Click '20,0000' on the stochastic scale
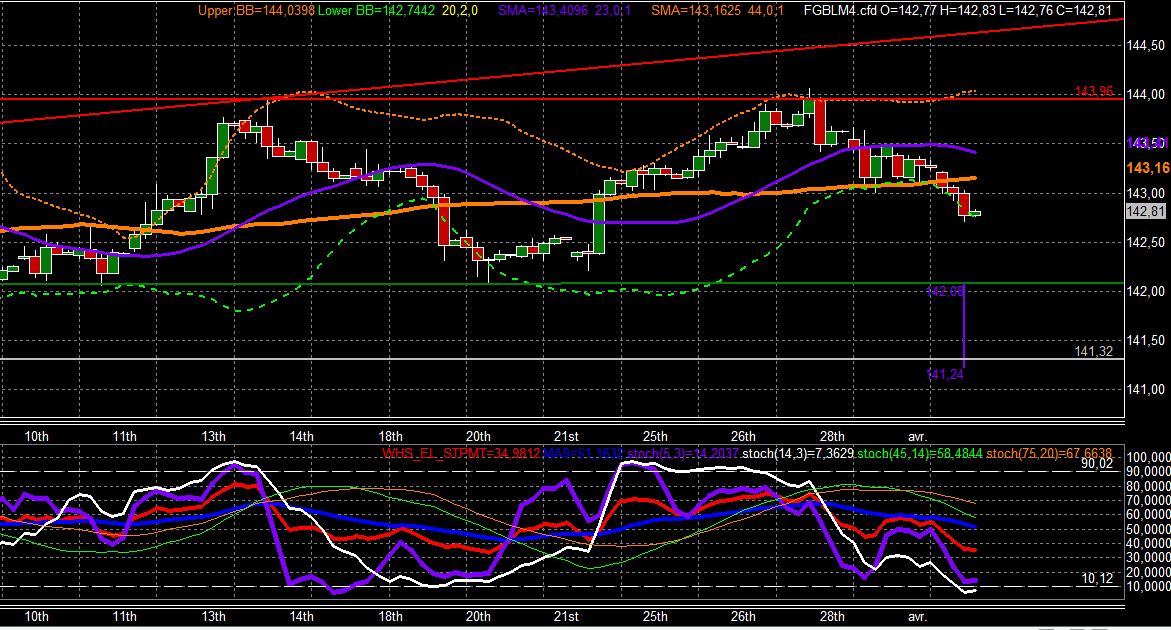 (1149, 573)
